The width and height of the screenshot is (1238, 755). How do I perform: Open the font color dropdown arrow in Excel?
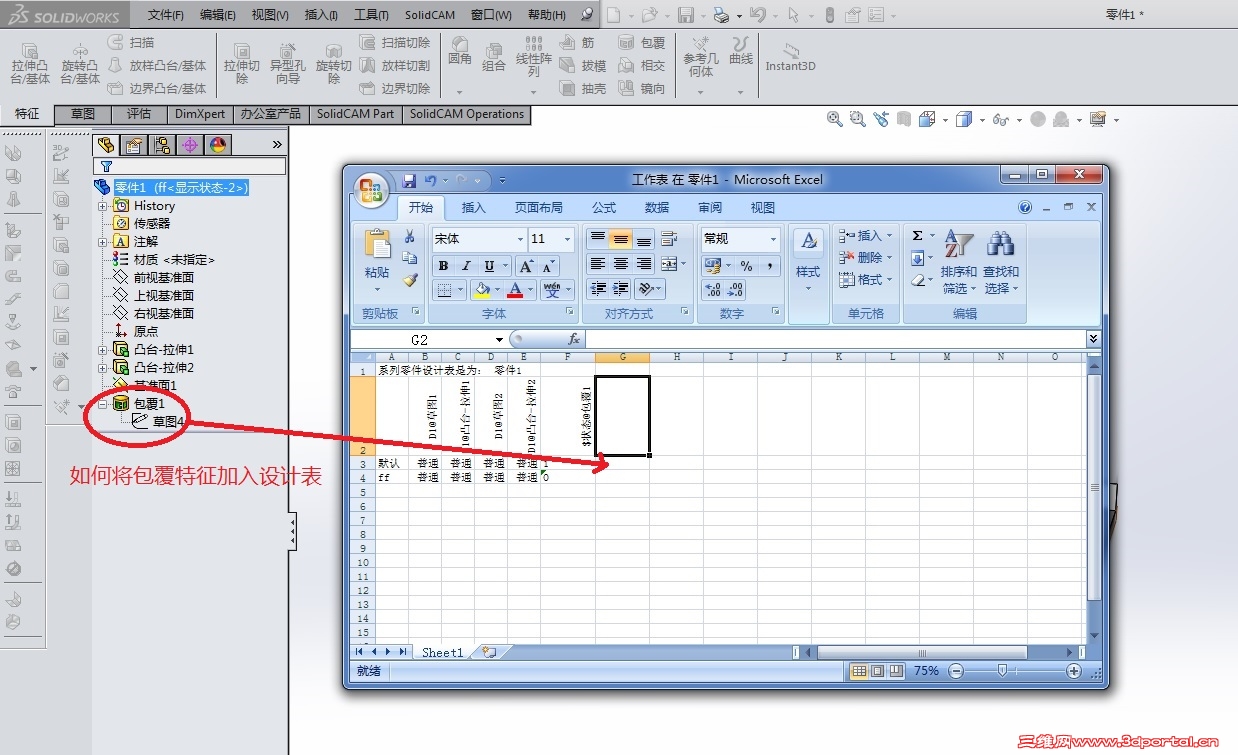coord(530,291)
